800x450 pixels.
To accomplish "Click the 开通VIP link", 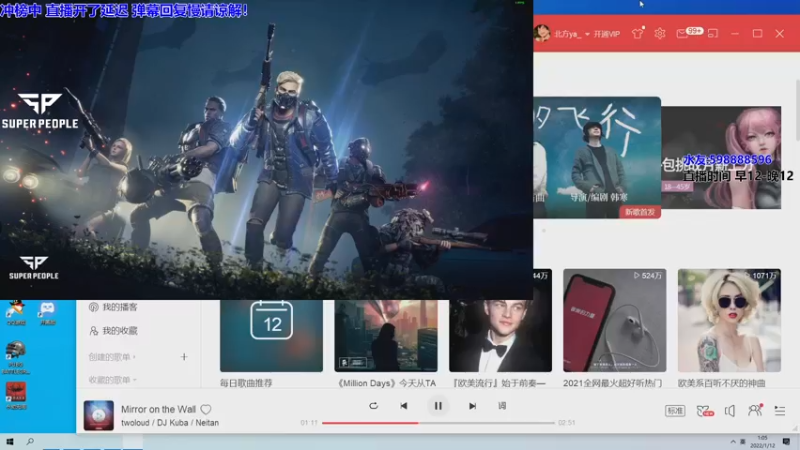I will click(x=607, y=34).
